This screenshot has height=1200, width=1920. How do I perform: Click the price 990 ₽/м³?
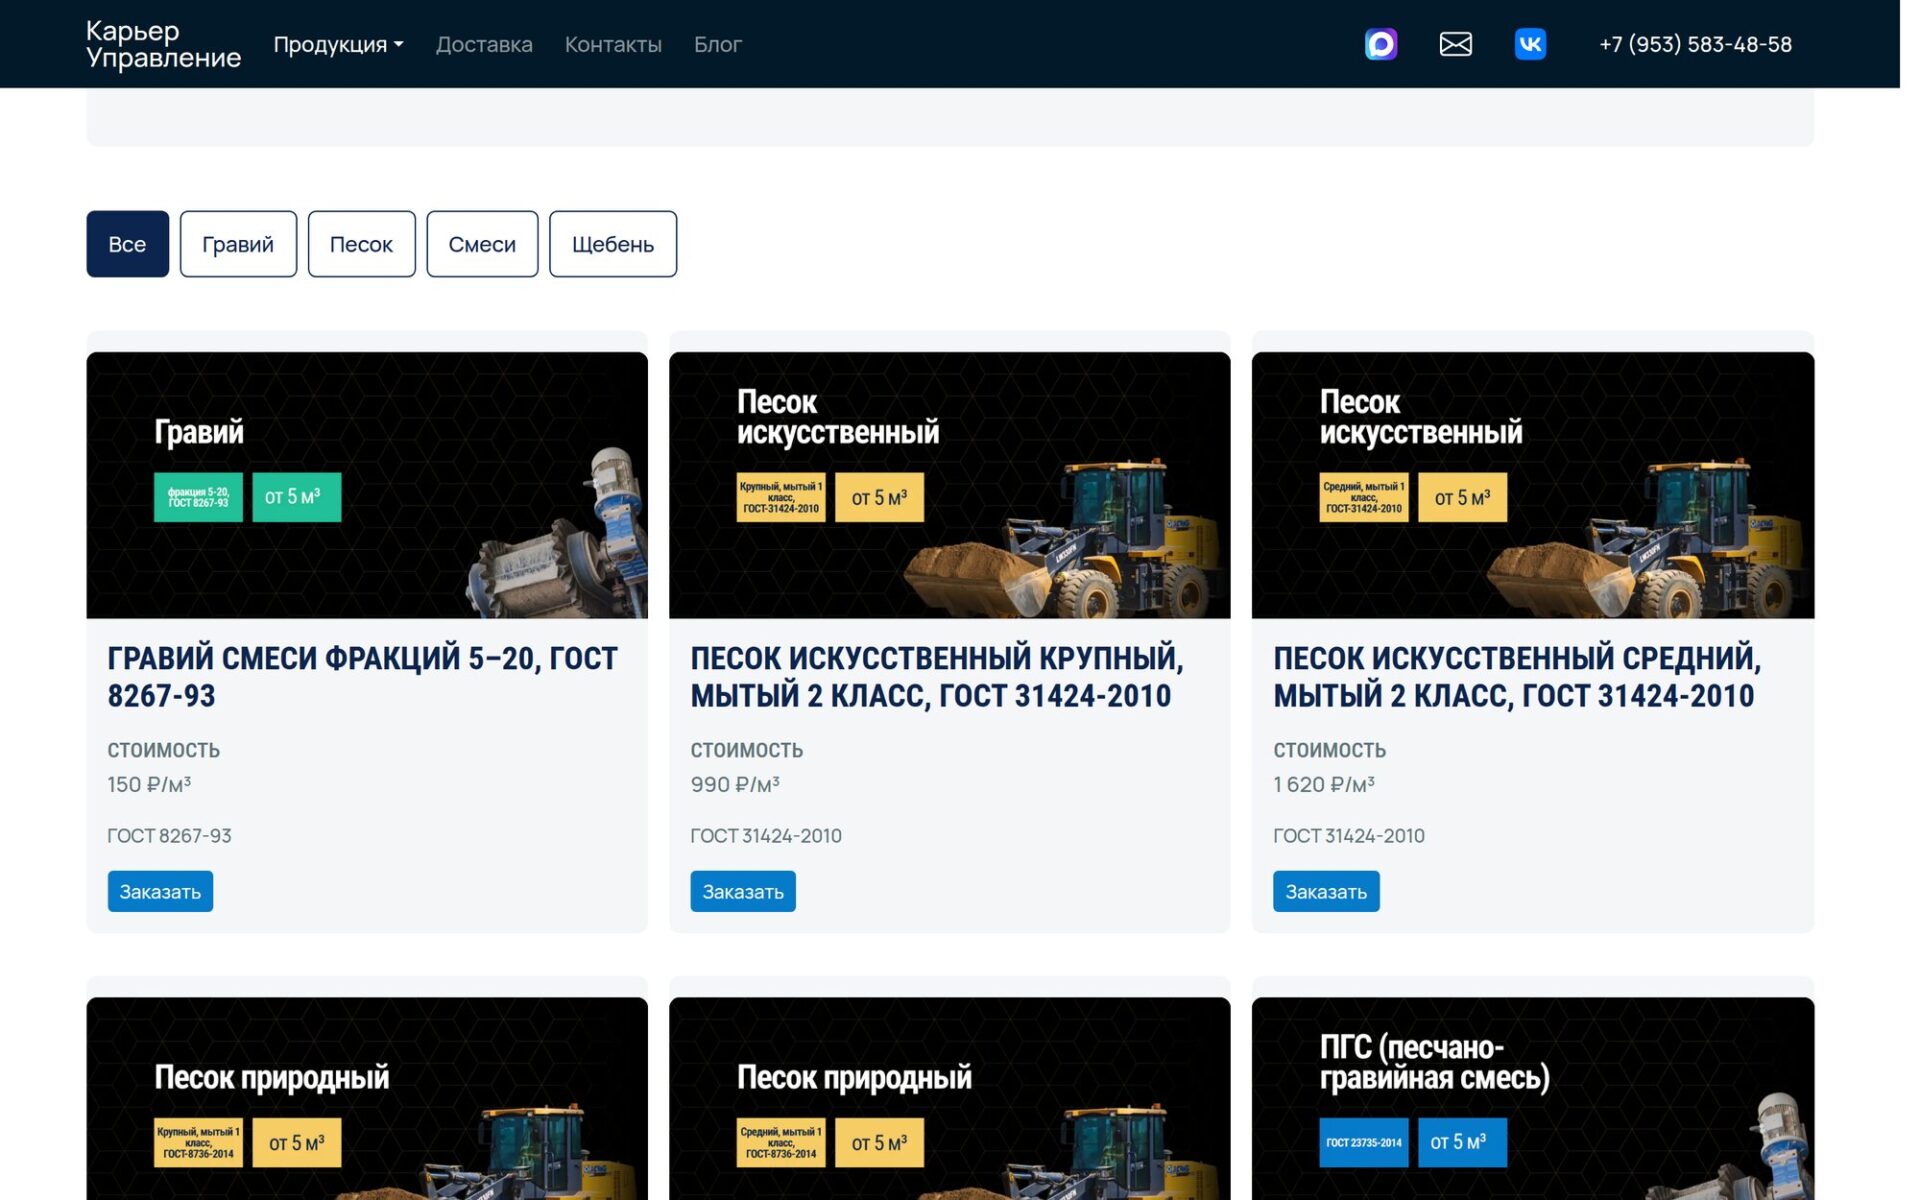coord(735,785)
